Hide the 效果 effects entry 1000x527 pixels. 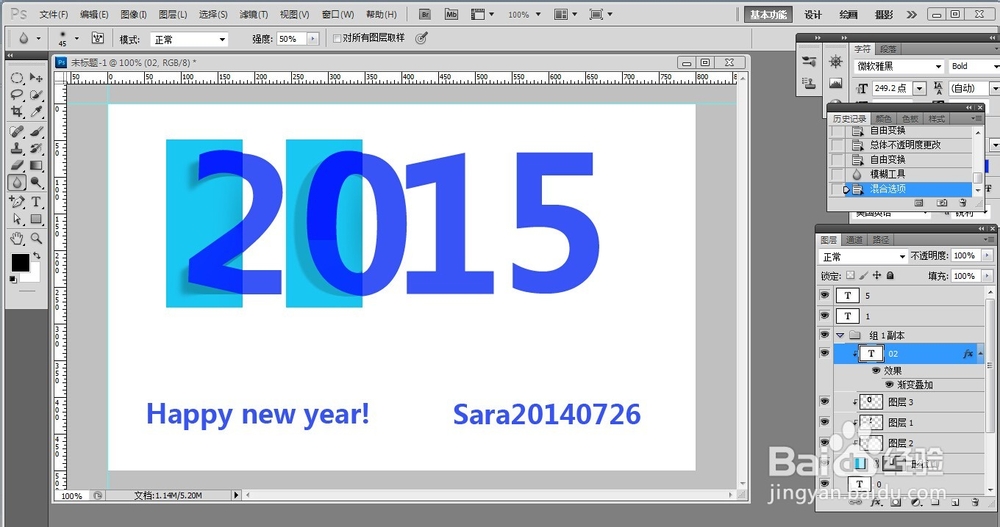tap(876, 371)
